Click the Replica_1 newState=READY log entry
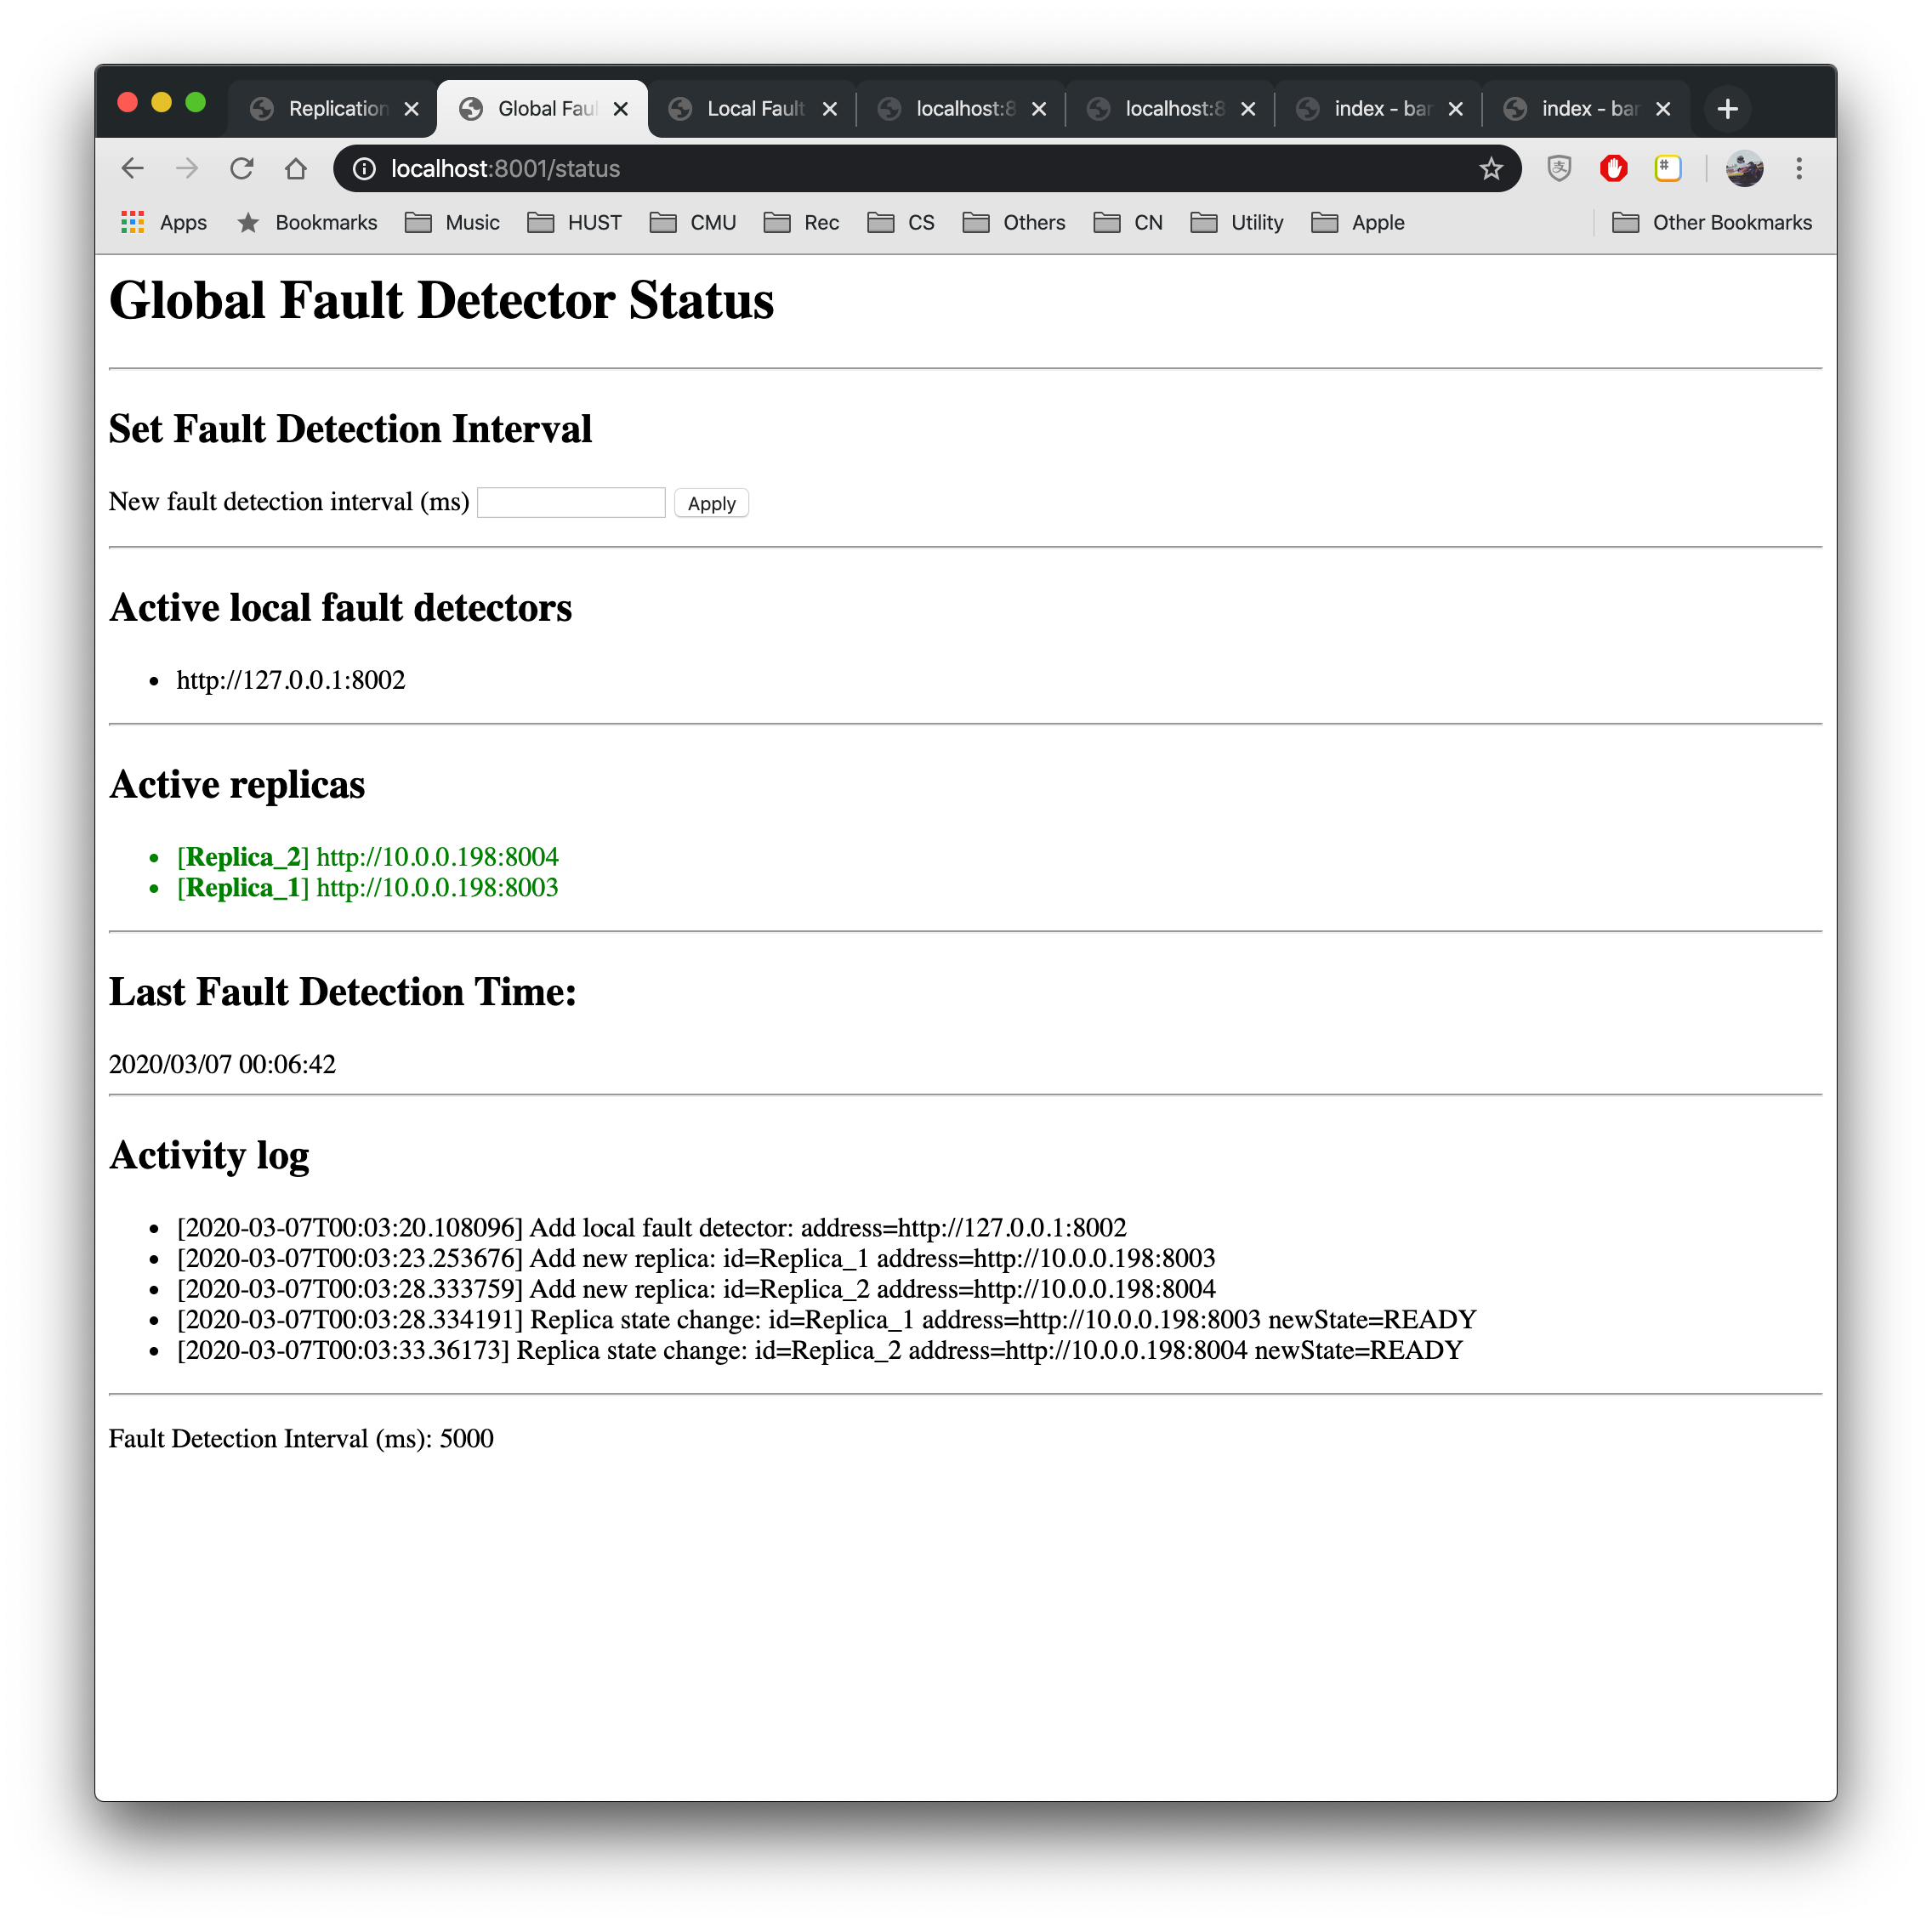The height and width of the screenshot is (1927, 1932). click(827, 1320)
